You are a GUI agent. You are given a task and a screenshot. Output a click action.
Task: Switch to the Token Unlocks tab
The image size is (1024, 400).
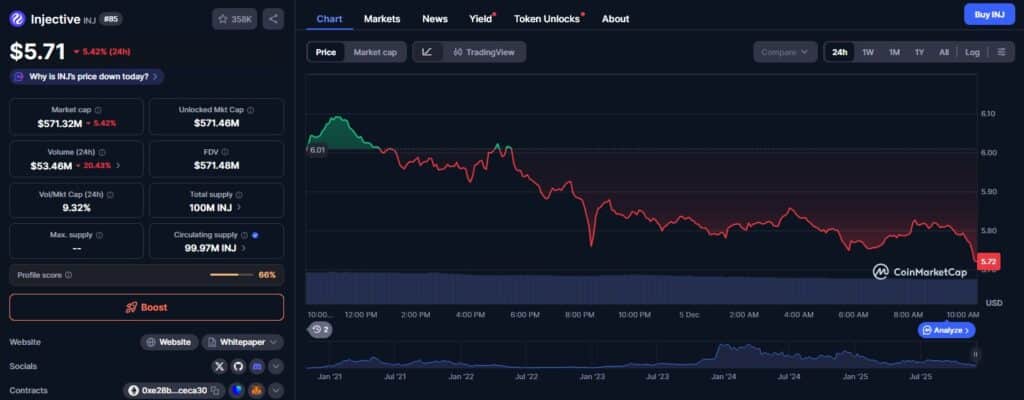[547, 19]
